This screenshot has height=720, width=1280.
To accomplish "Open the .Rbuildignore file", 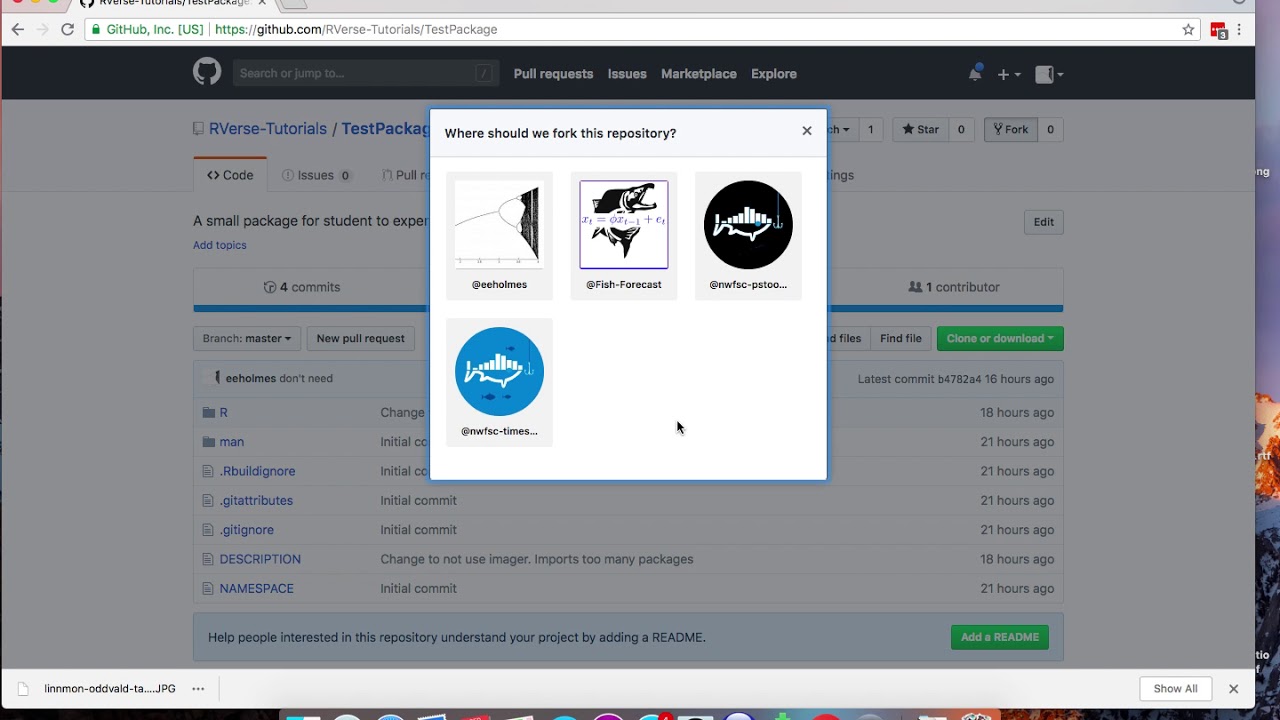I will (x=257, y=471).
